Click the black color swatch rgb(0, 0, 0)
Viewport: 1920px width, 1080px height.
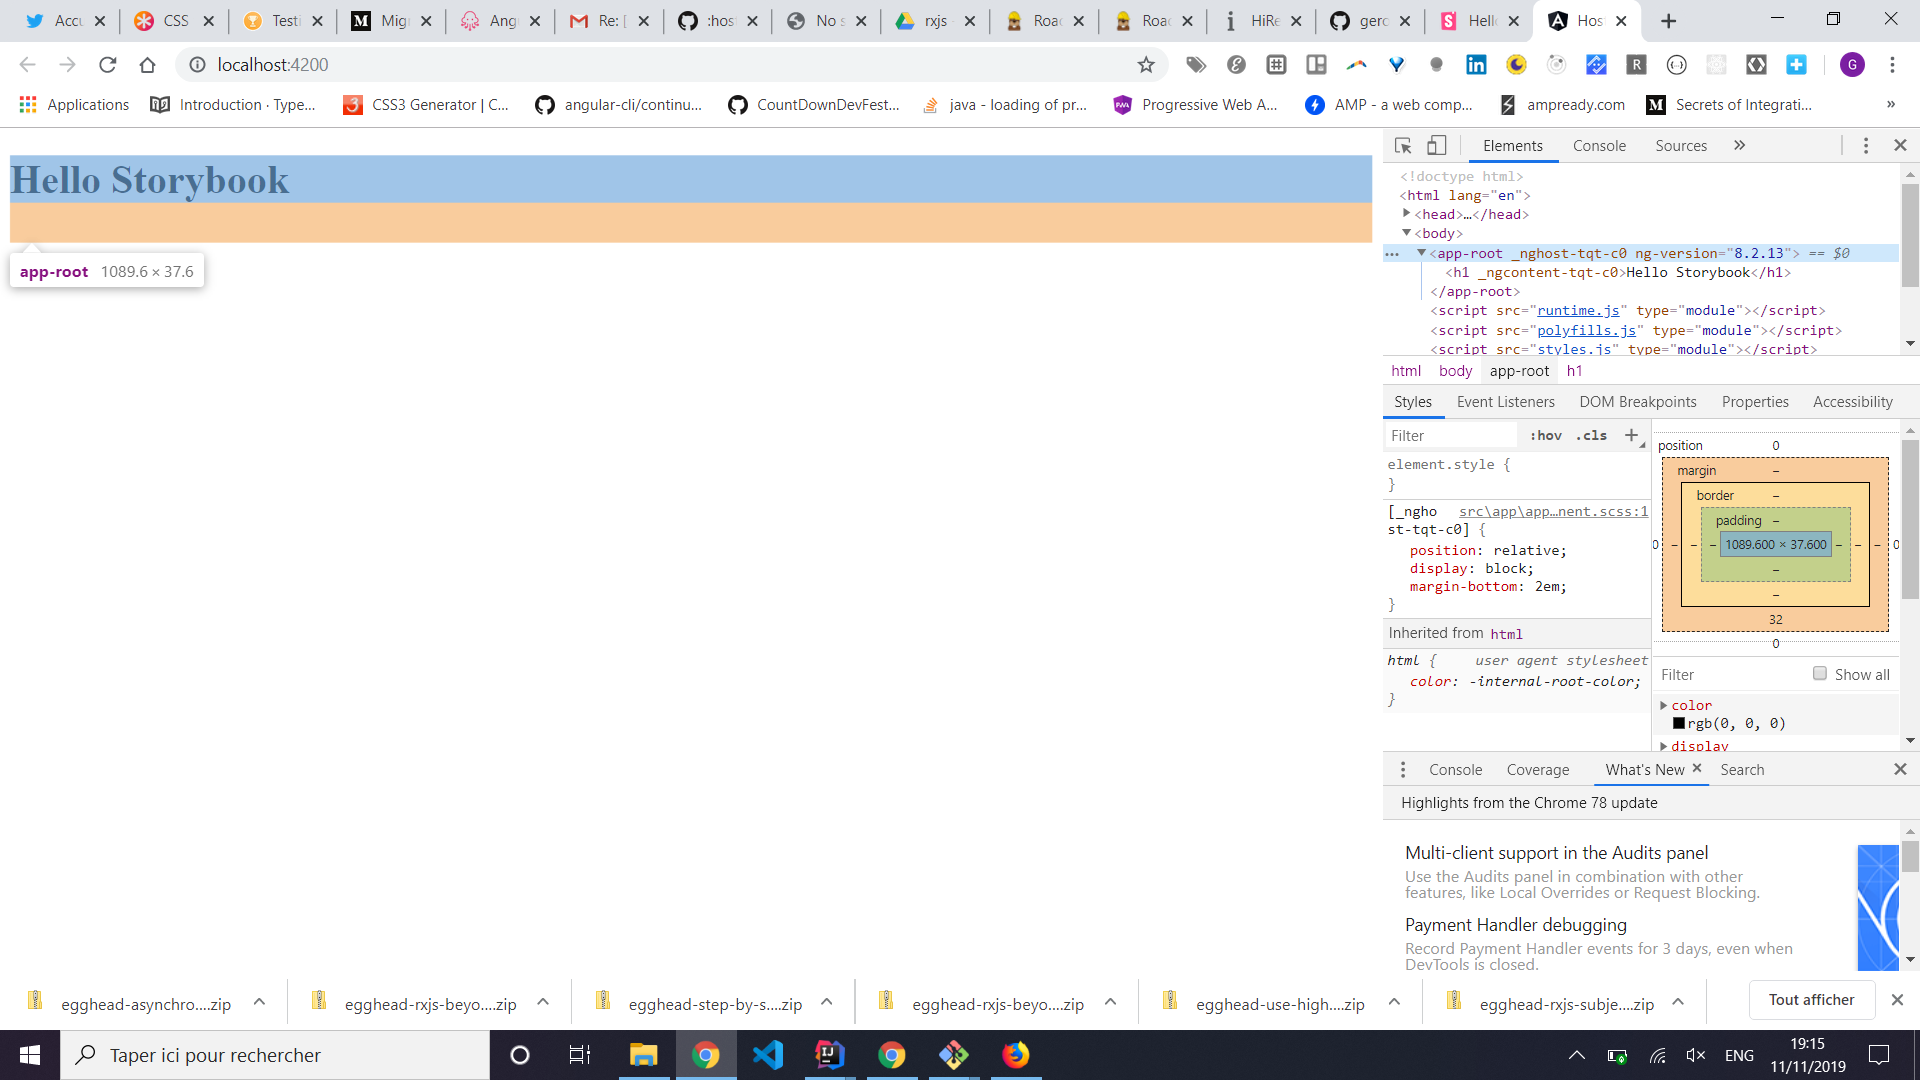coord(1679,723)
